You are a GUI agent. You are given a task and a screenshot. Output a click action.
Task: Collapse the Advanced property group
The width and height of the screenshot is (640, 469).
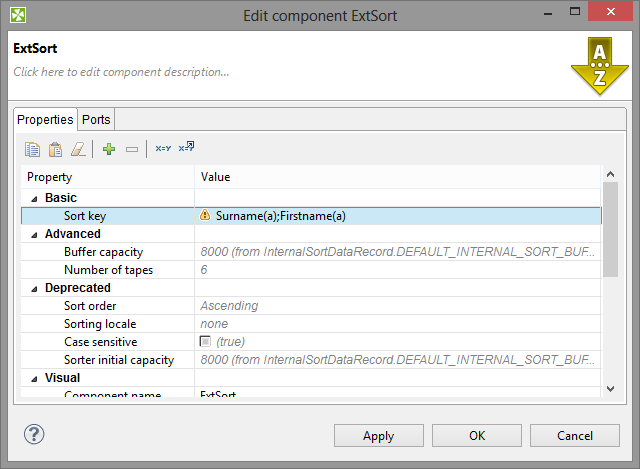pyautogui.click(x=34, y=234)
